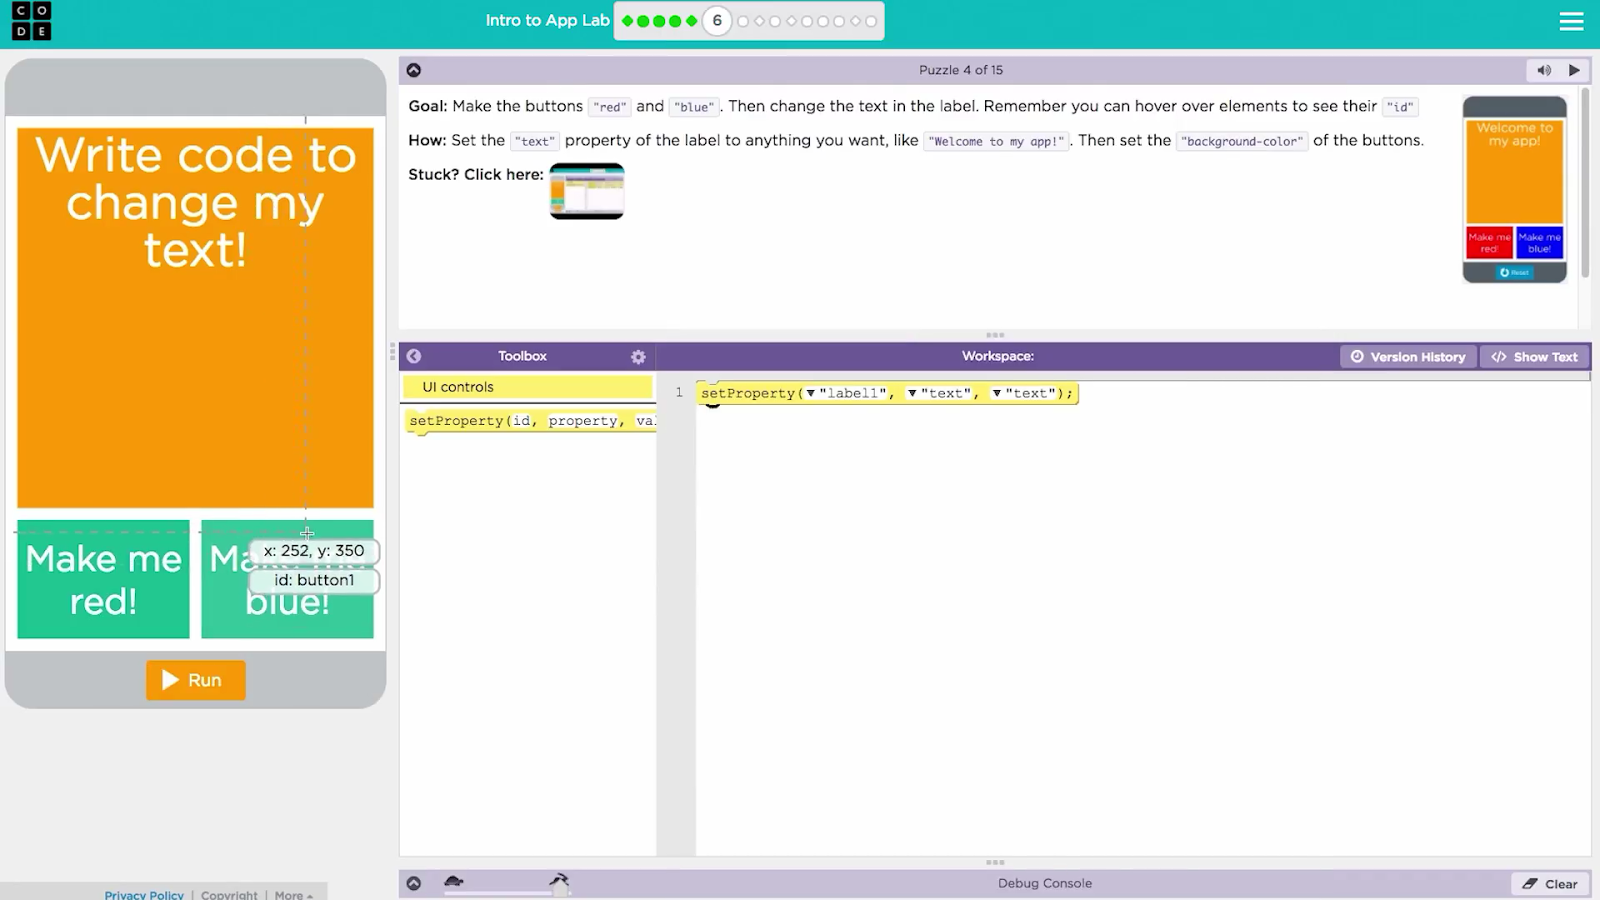Toggle Show Text code view
1600x900 pixels.
click(1534, 357)
